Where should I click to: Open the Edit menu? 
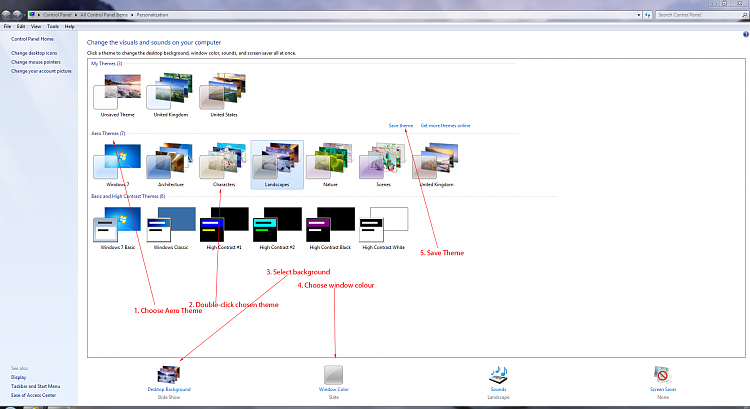coord(21,27)
